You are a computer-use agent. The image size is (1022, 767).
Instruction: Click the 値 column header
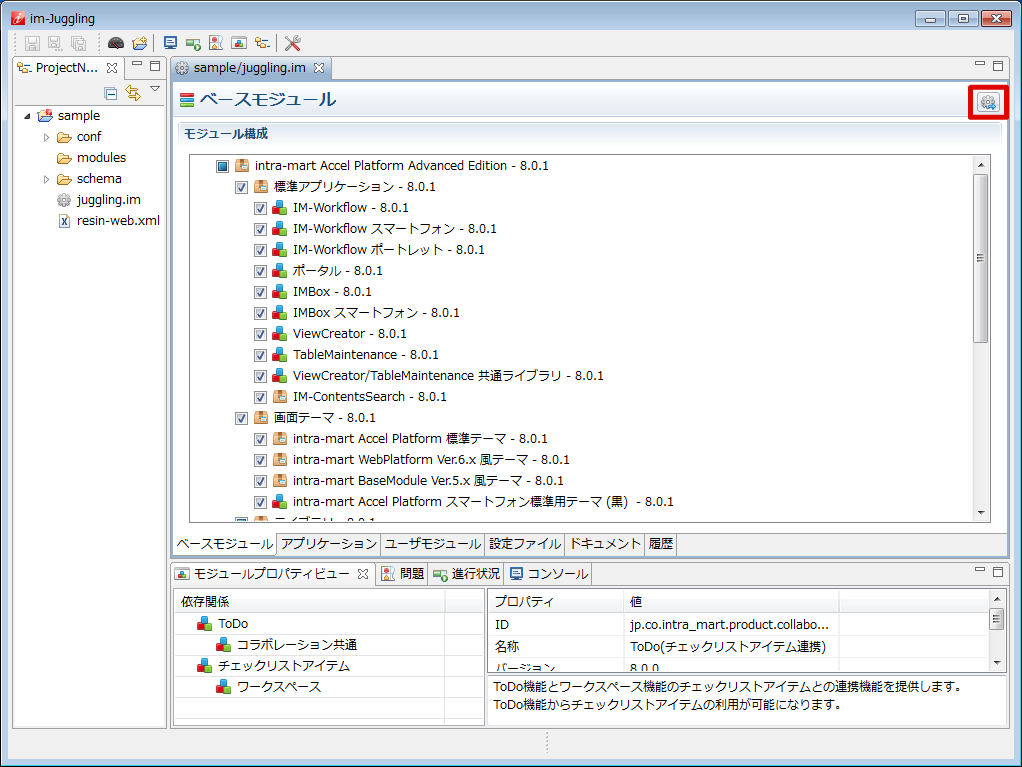731,601
